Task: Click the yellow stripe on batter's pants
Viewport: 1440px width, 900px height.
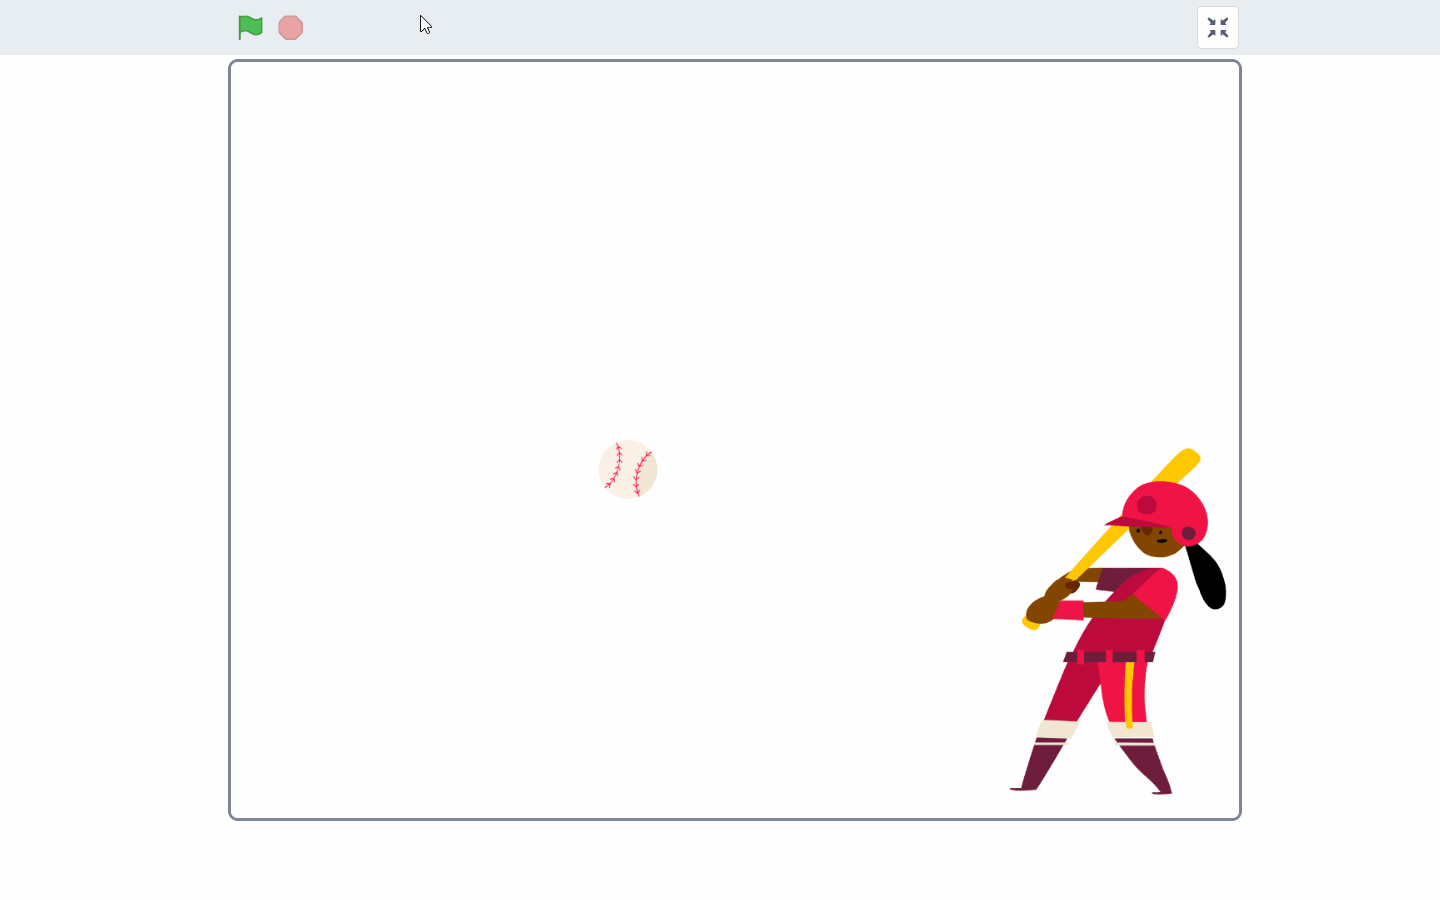Action: 1129,694
